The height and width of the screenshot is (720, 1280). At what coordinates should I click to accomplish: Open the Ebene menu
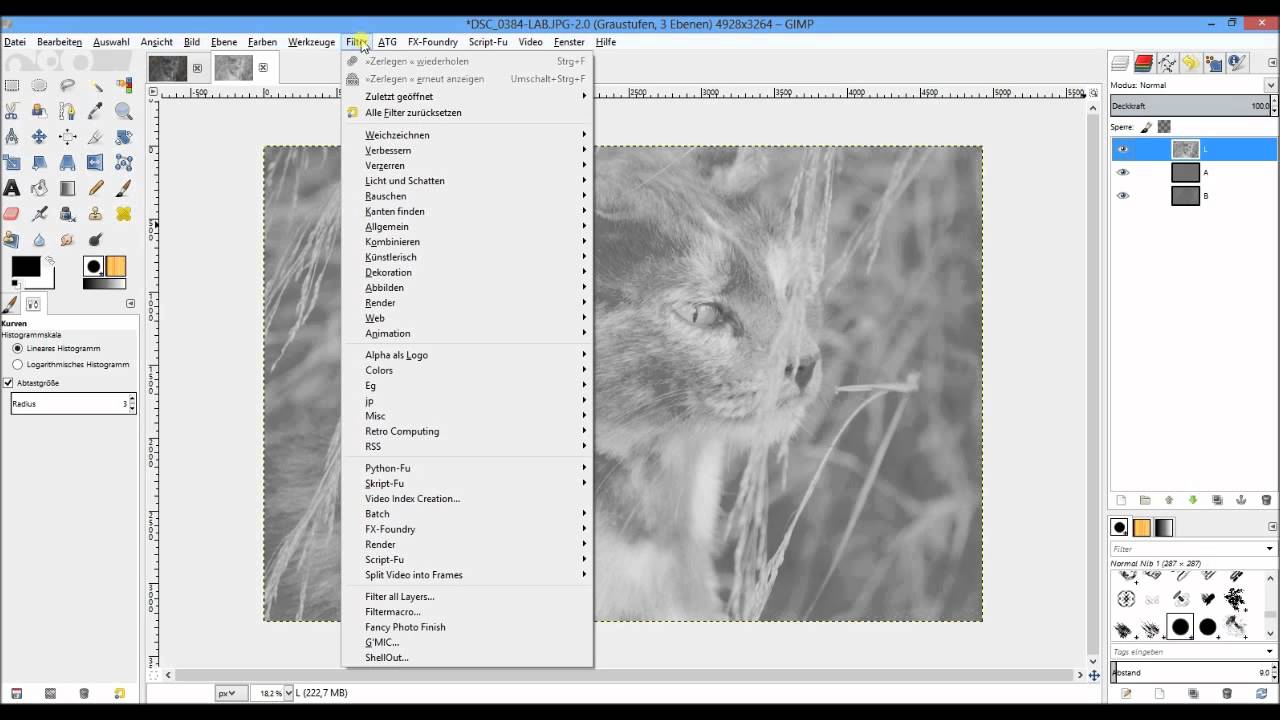click(224, 42)
